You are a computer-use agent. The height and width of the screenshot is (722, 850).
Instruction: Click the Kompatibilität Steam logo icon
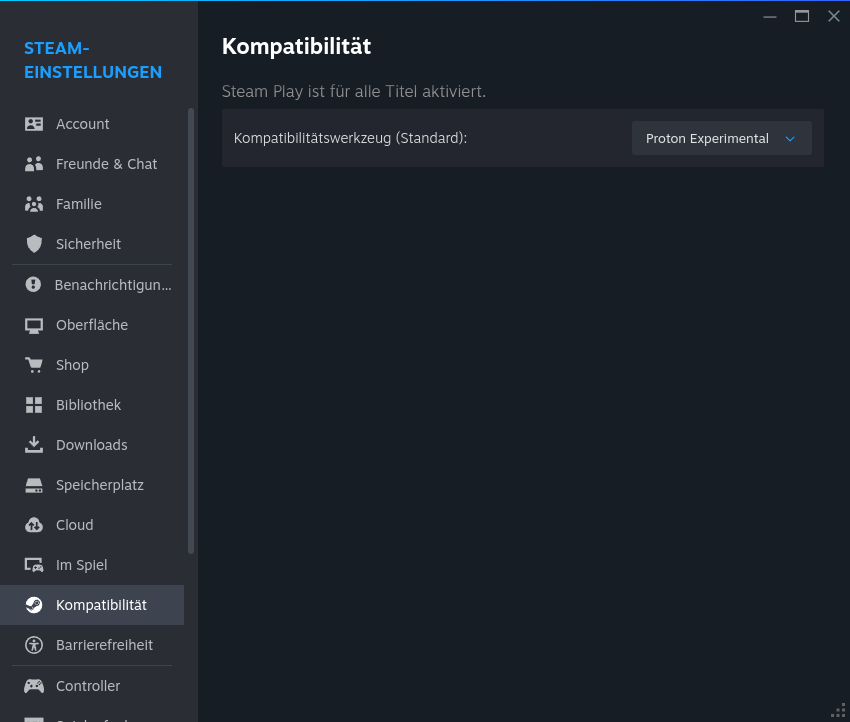(34, 605)
